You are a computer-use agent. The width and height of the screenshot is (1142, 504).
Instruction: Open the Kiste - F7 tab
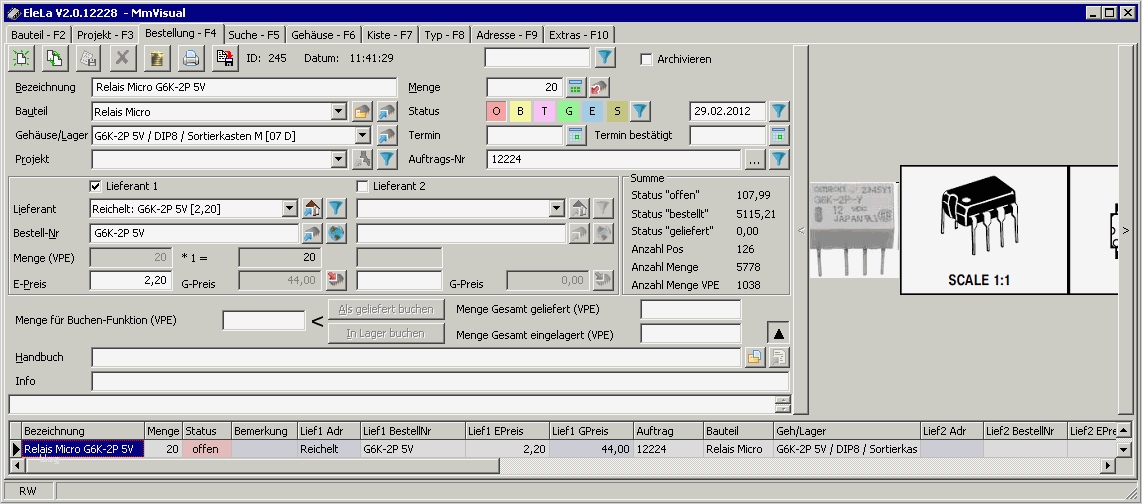[x=390, y=35]
